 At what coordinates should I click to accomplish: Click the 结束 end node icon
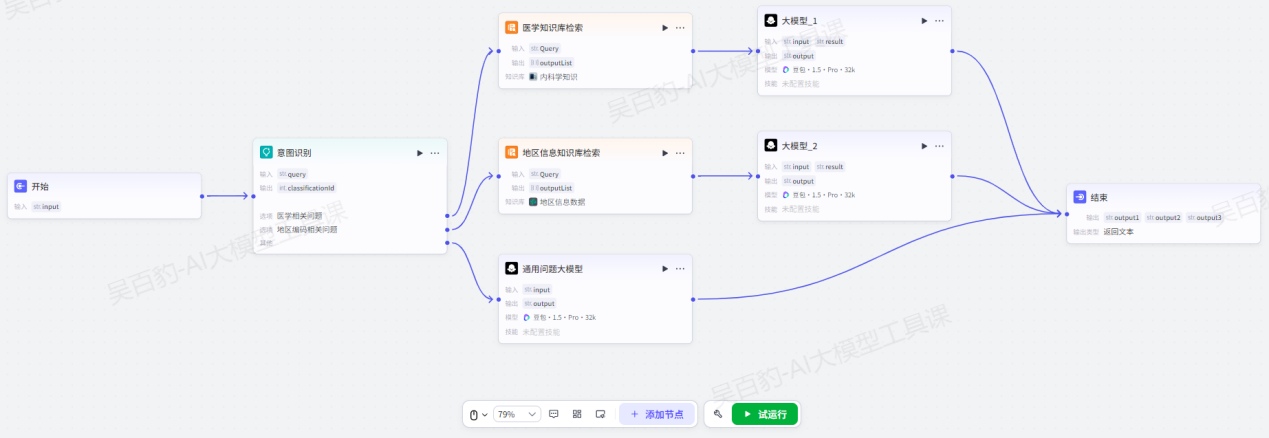[1079, 197]
